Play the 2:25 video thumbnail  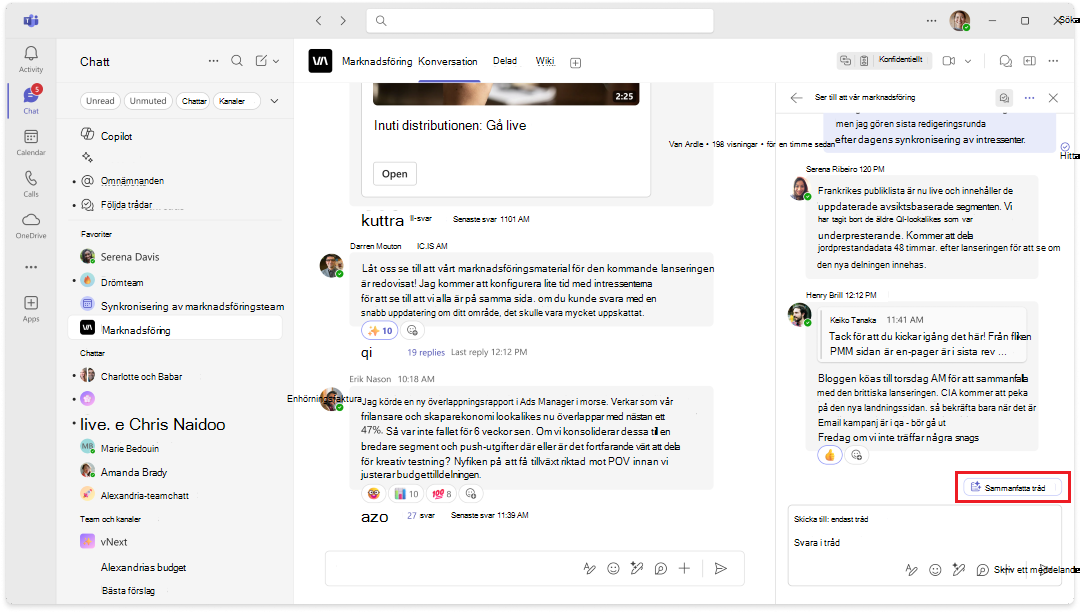(506, 94)
